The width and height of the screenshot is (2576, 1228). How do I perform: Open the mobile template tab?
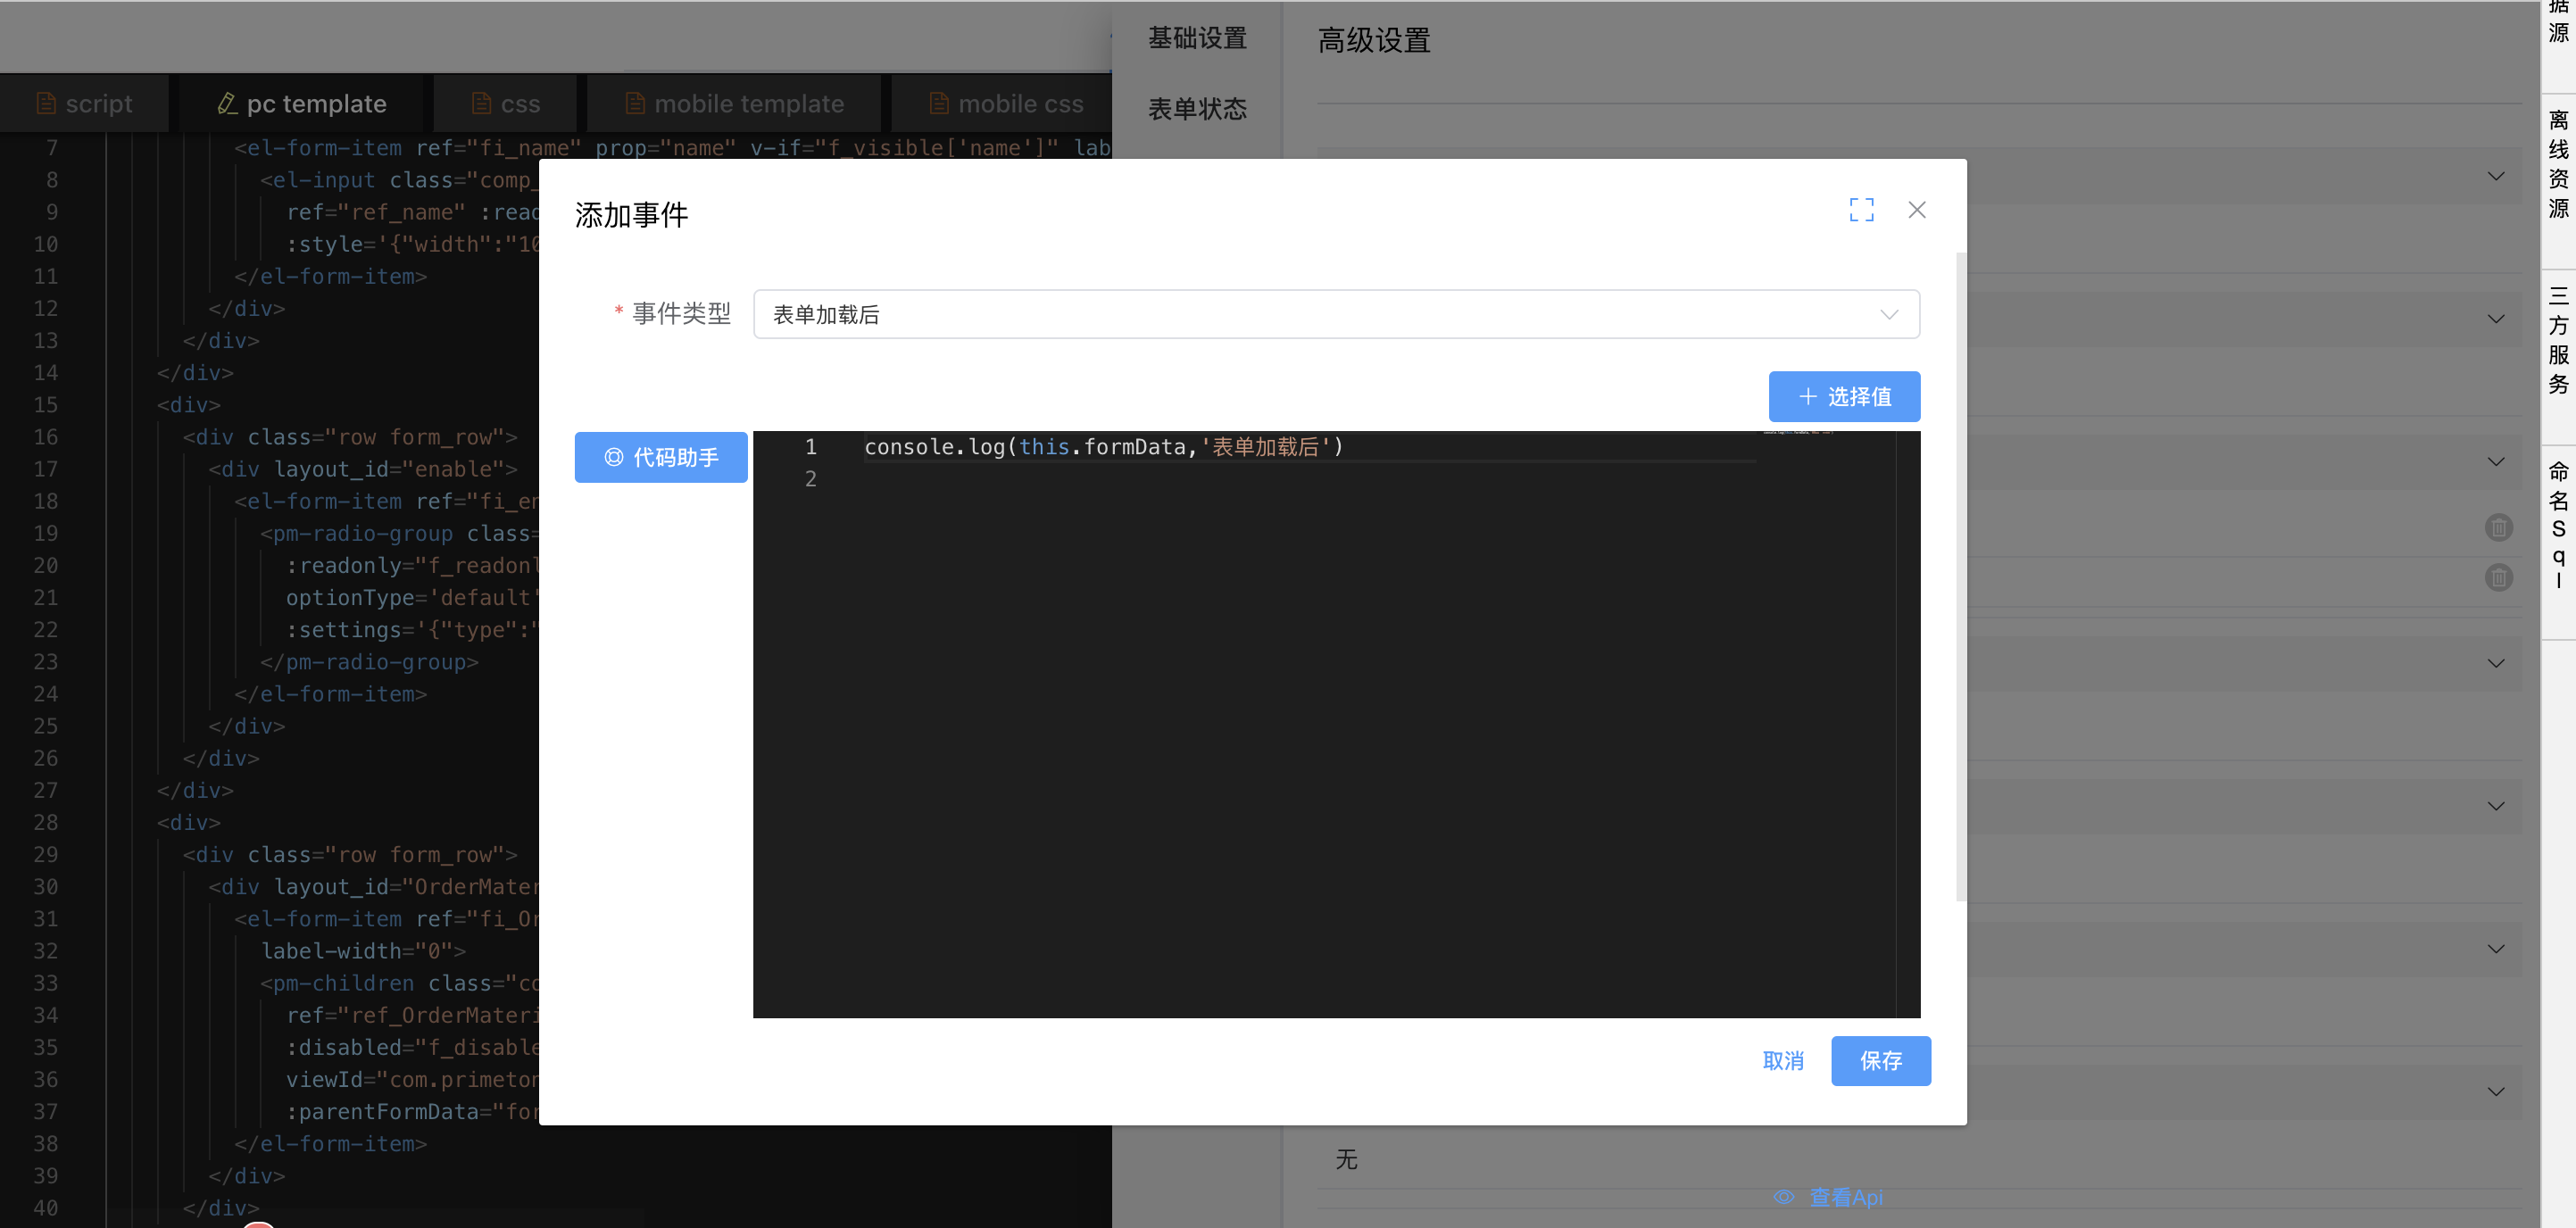734,104
